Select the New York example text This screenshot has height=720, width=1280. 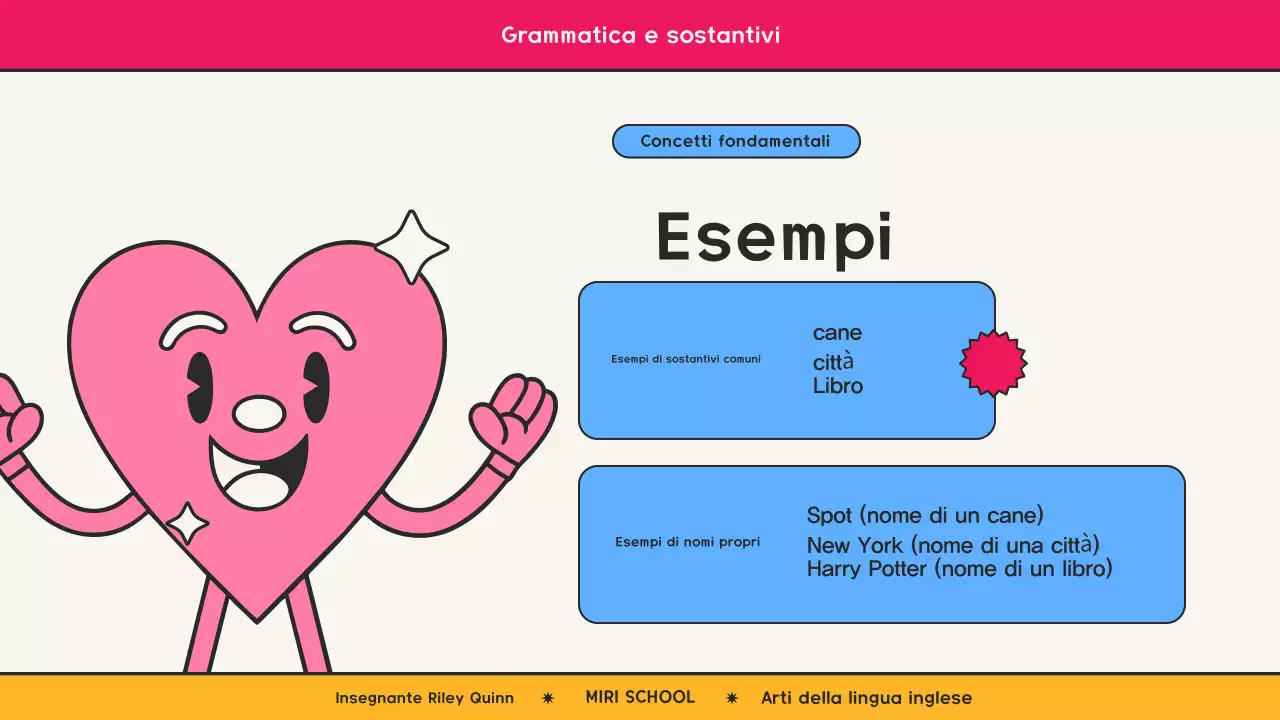pos(952,545)
